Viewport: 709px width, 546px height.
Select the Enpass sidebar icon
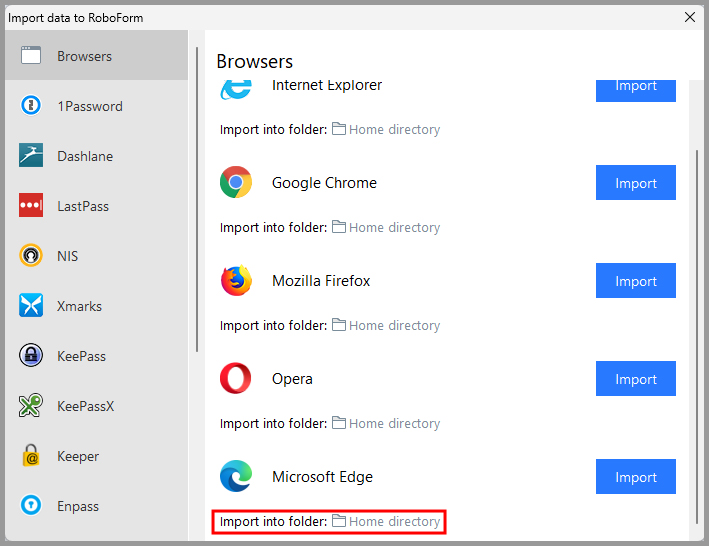[x=31, y=506]
